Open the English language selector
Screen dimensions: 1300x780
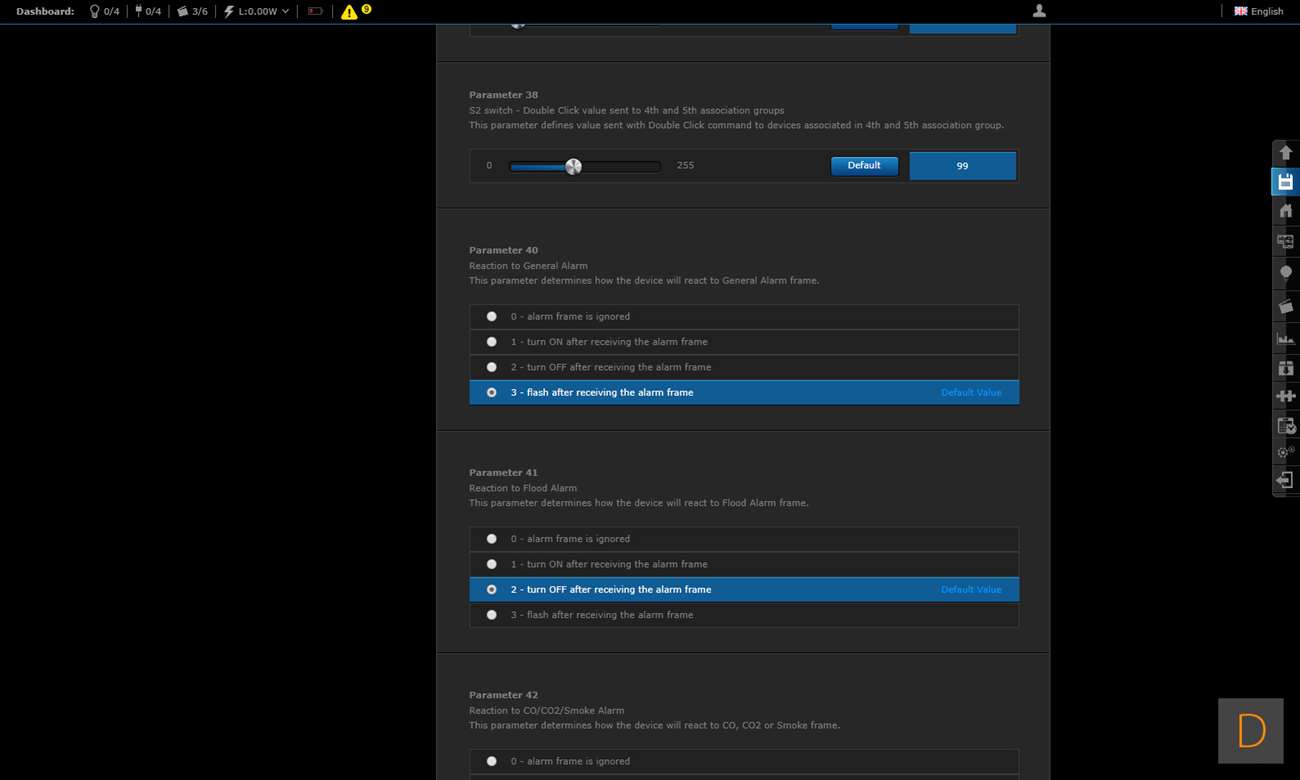pyautogui.click(x=1258, y=12)
